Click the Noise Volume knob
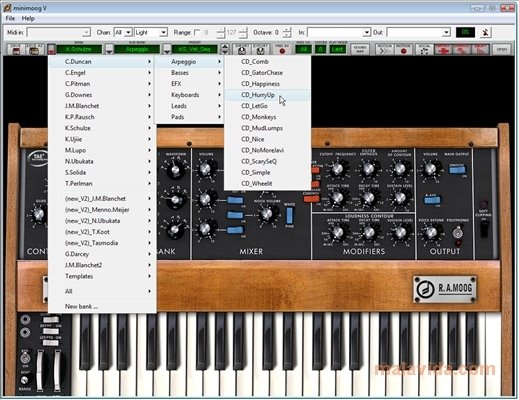This screenshot has width=519, height=400. point(267,214)
